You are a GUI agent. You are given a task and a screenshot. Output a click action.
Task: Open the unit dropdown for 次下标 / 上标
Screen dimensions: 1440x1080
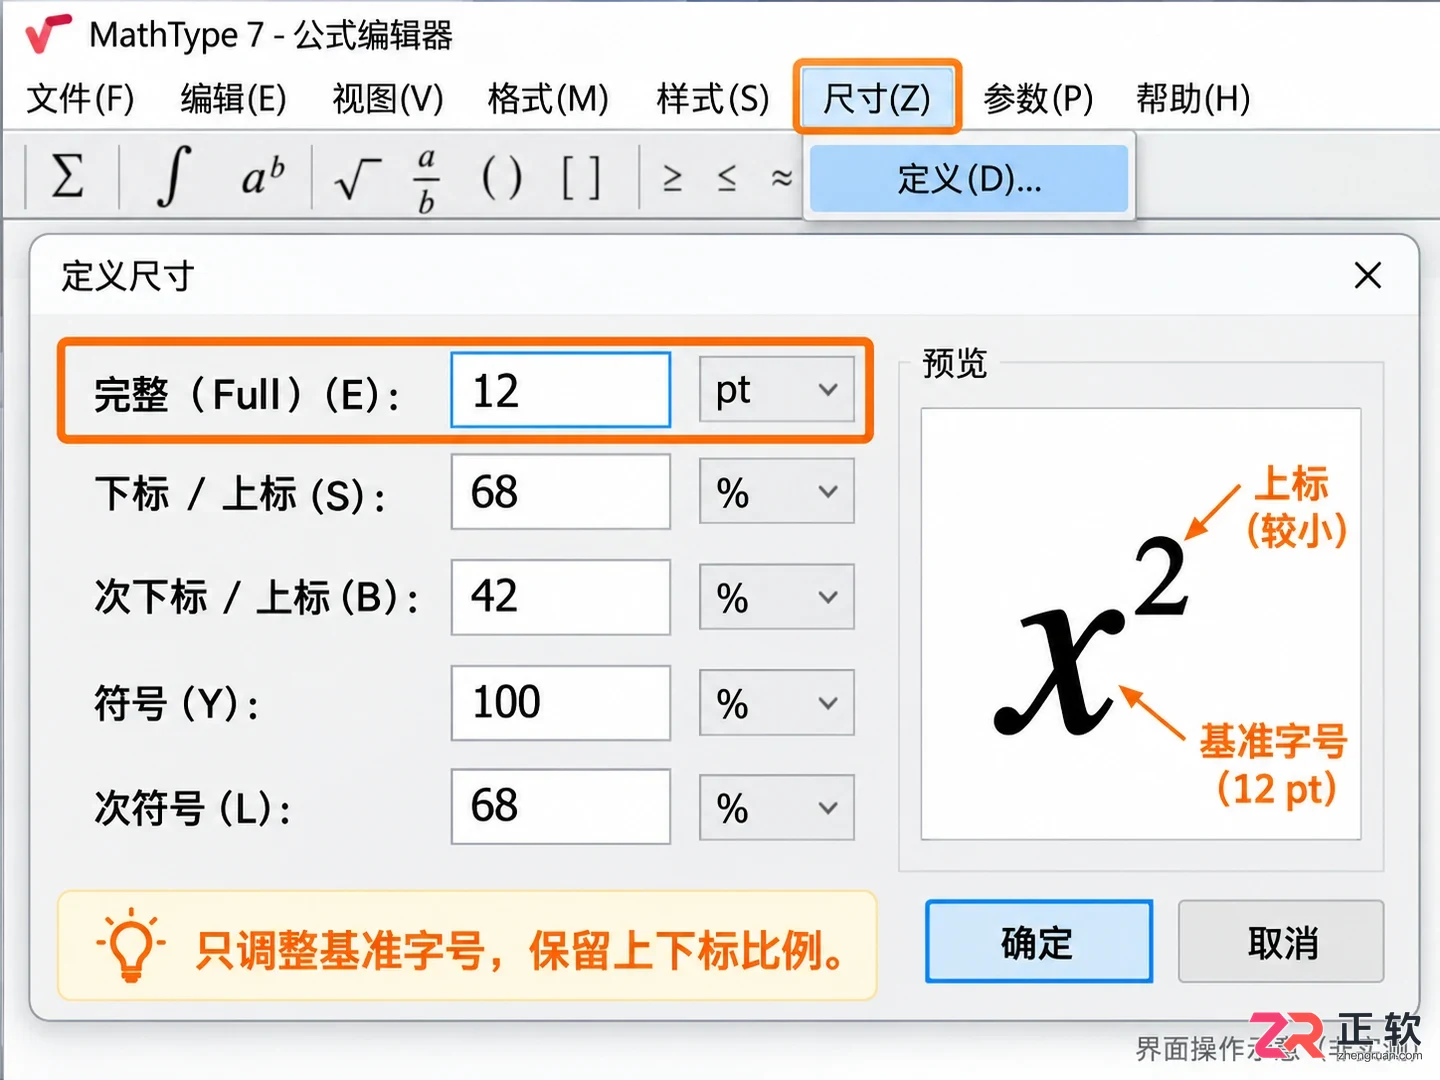pyautogui.click(x=777, y=597)
